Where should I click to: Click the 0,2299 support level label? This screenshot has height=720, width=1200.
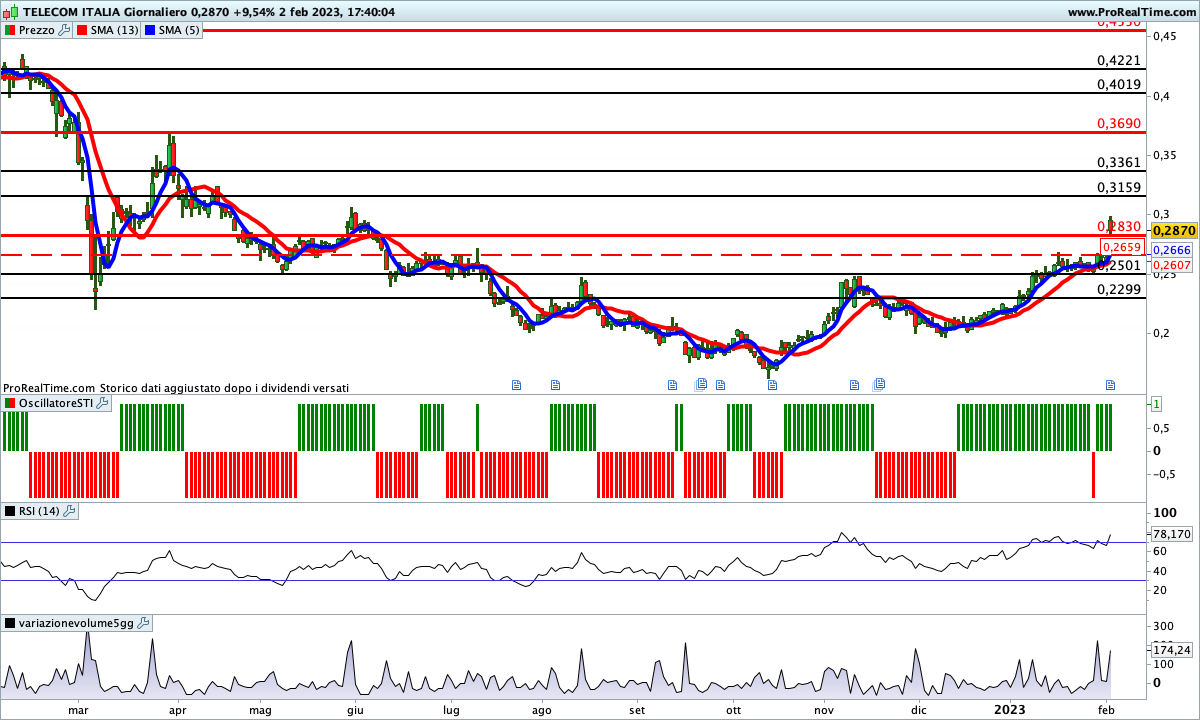pyautogui.click(x=1119, y=289)
